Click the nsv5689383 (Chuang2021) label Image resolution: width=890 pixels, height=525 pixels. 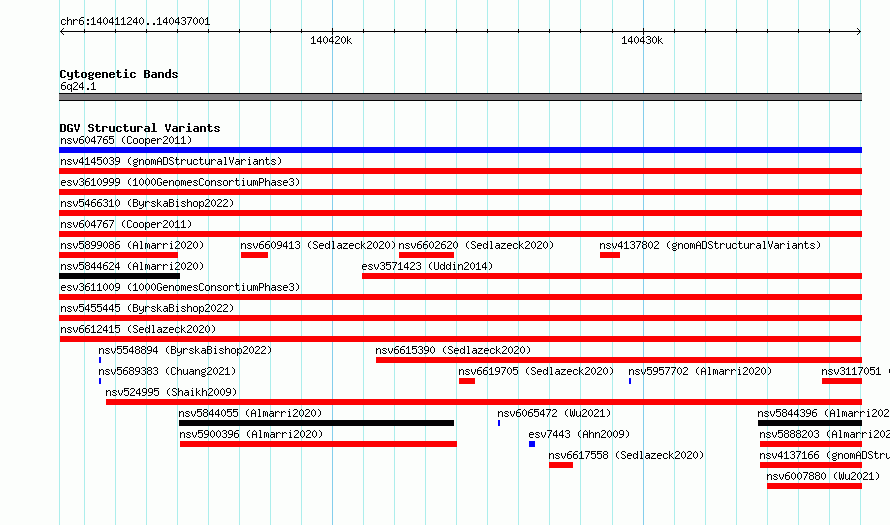(x=167, y=371)
